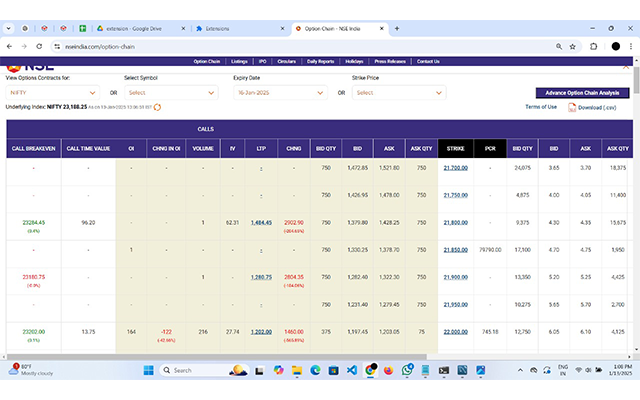Switch to the Extensions browser tab

239,29
